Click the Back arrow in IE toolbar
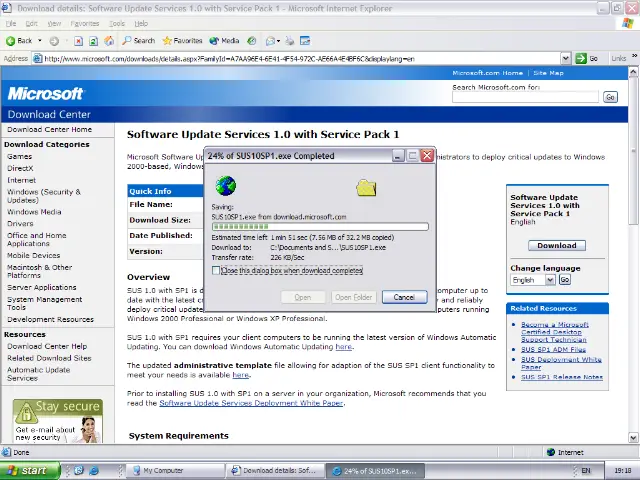Viewport: 640px width, 480px height. pos(18,41)
